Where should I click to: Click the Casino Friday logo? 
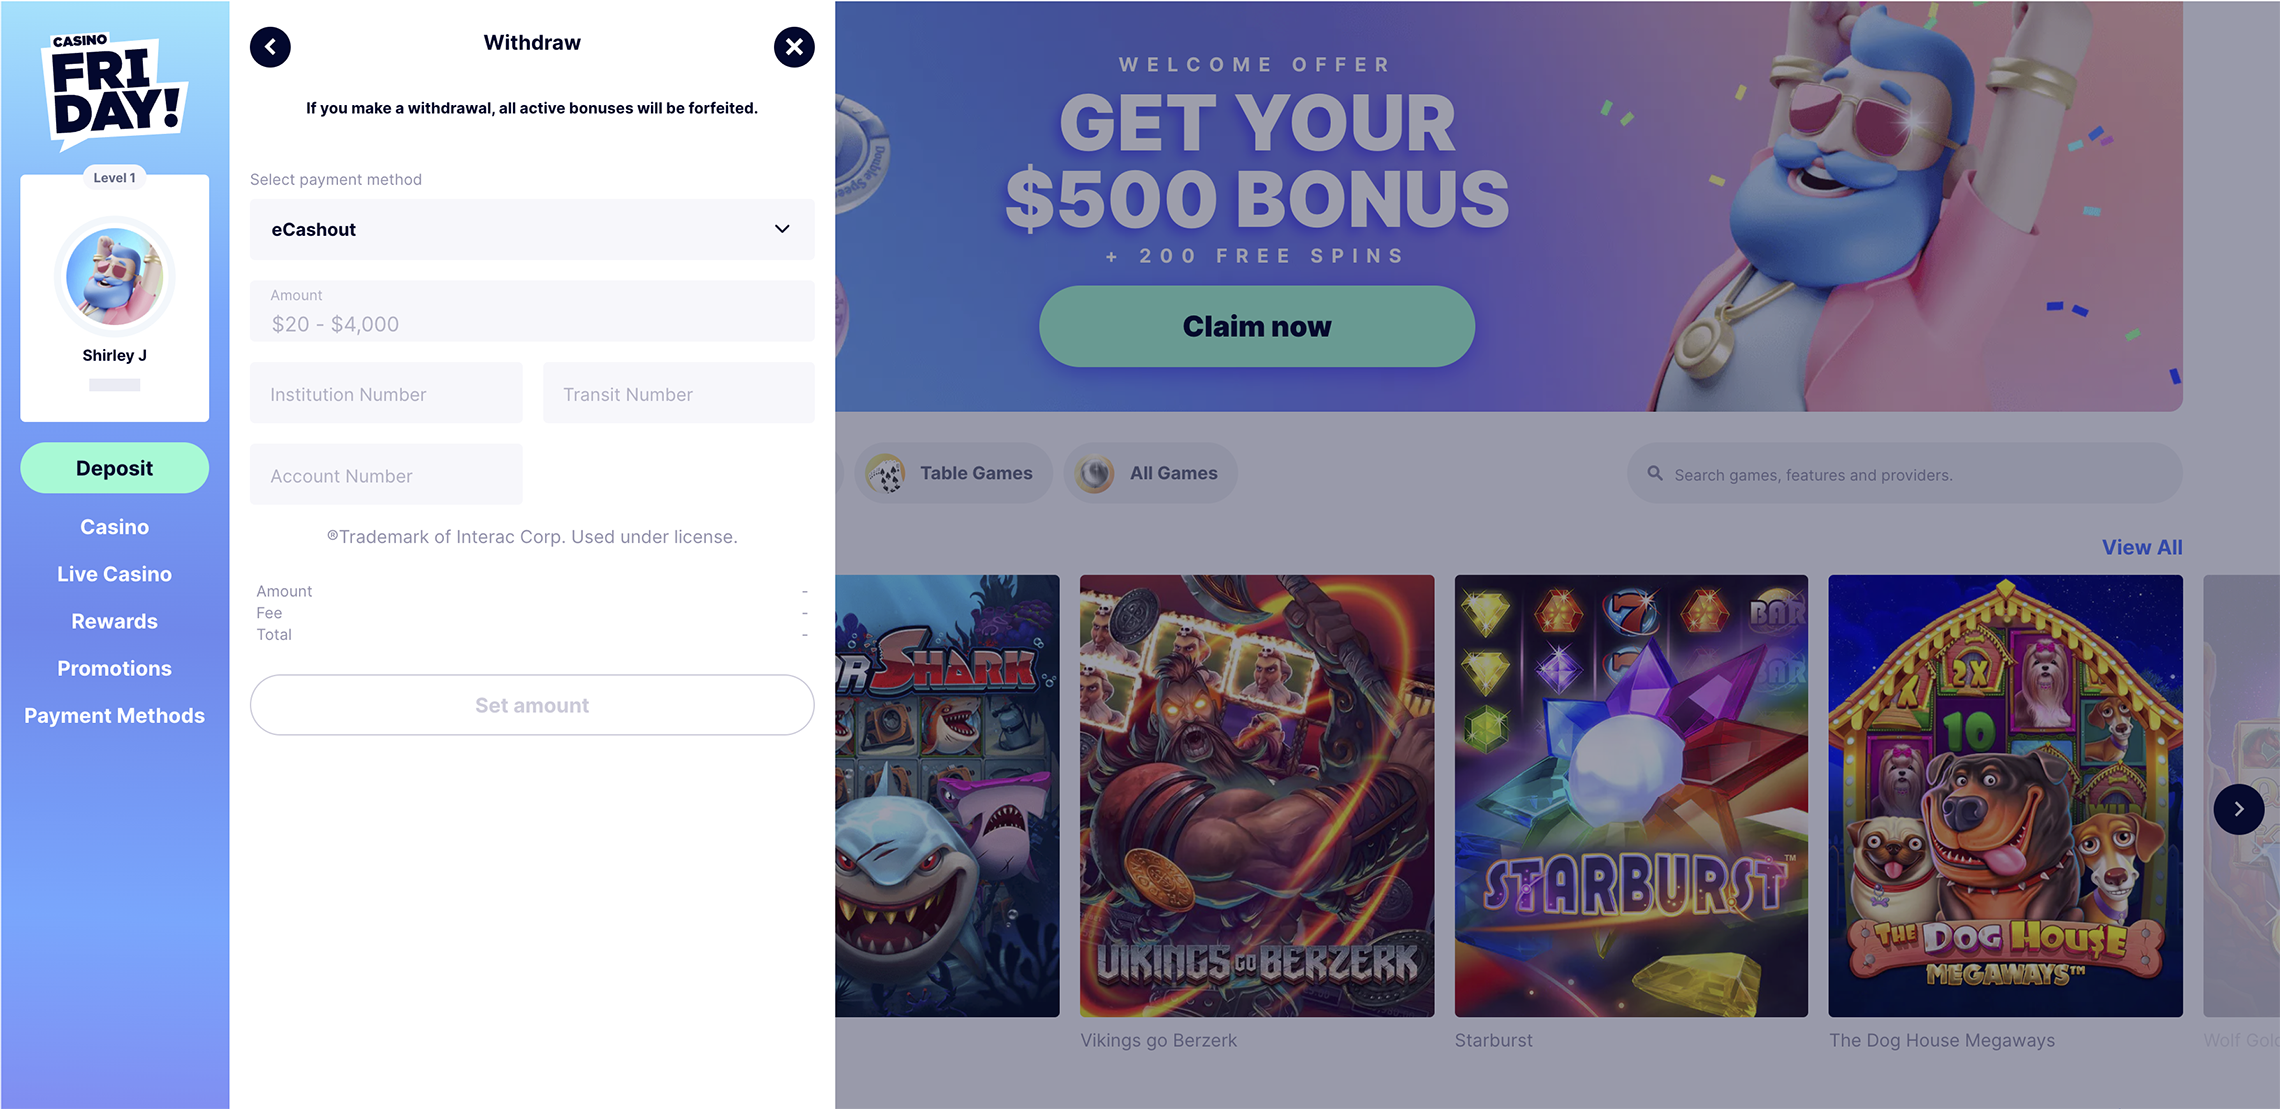tap(115, 90)
